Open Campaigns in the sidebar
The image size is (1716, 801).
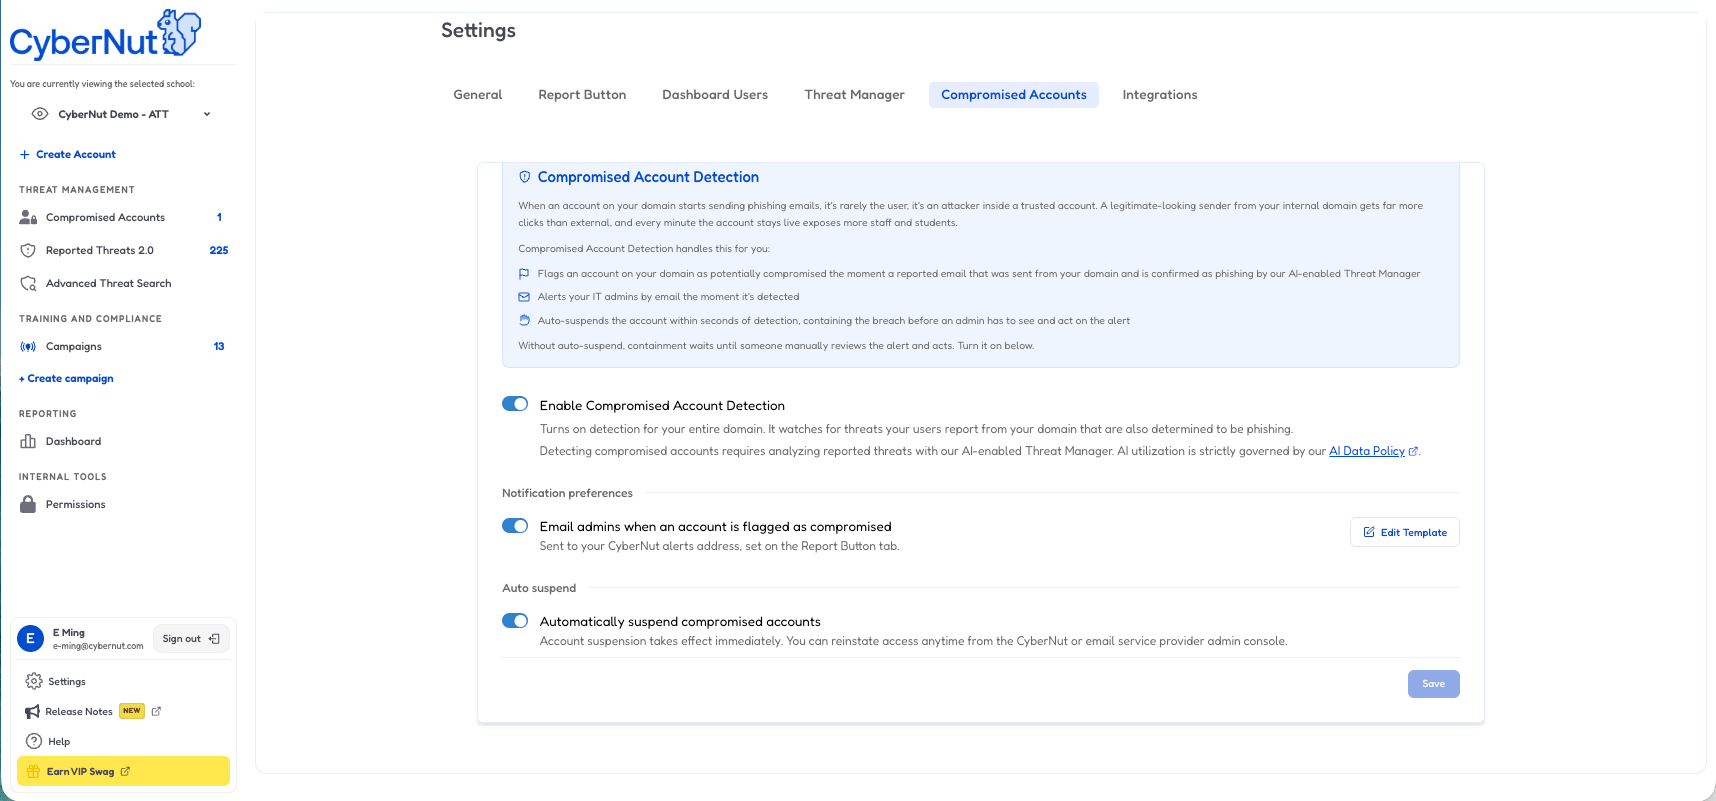tap(74, 346)
